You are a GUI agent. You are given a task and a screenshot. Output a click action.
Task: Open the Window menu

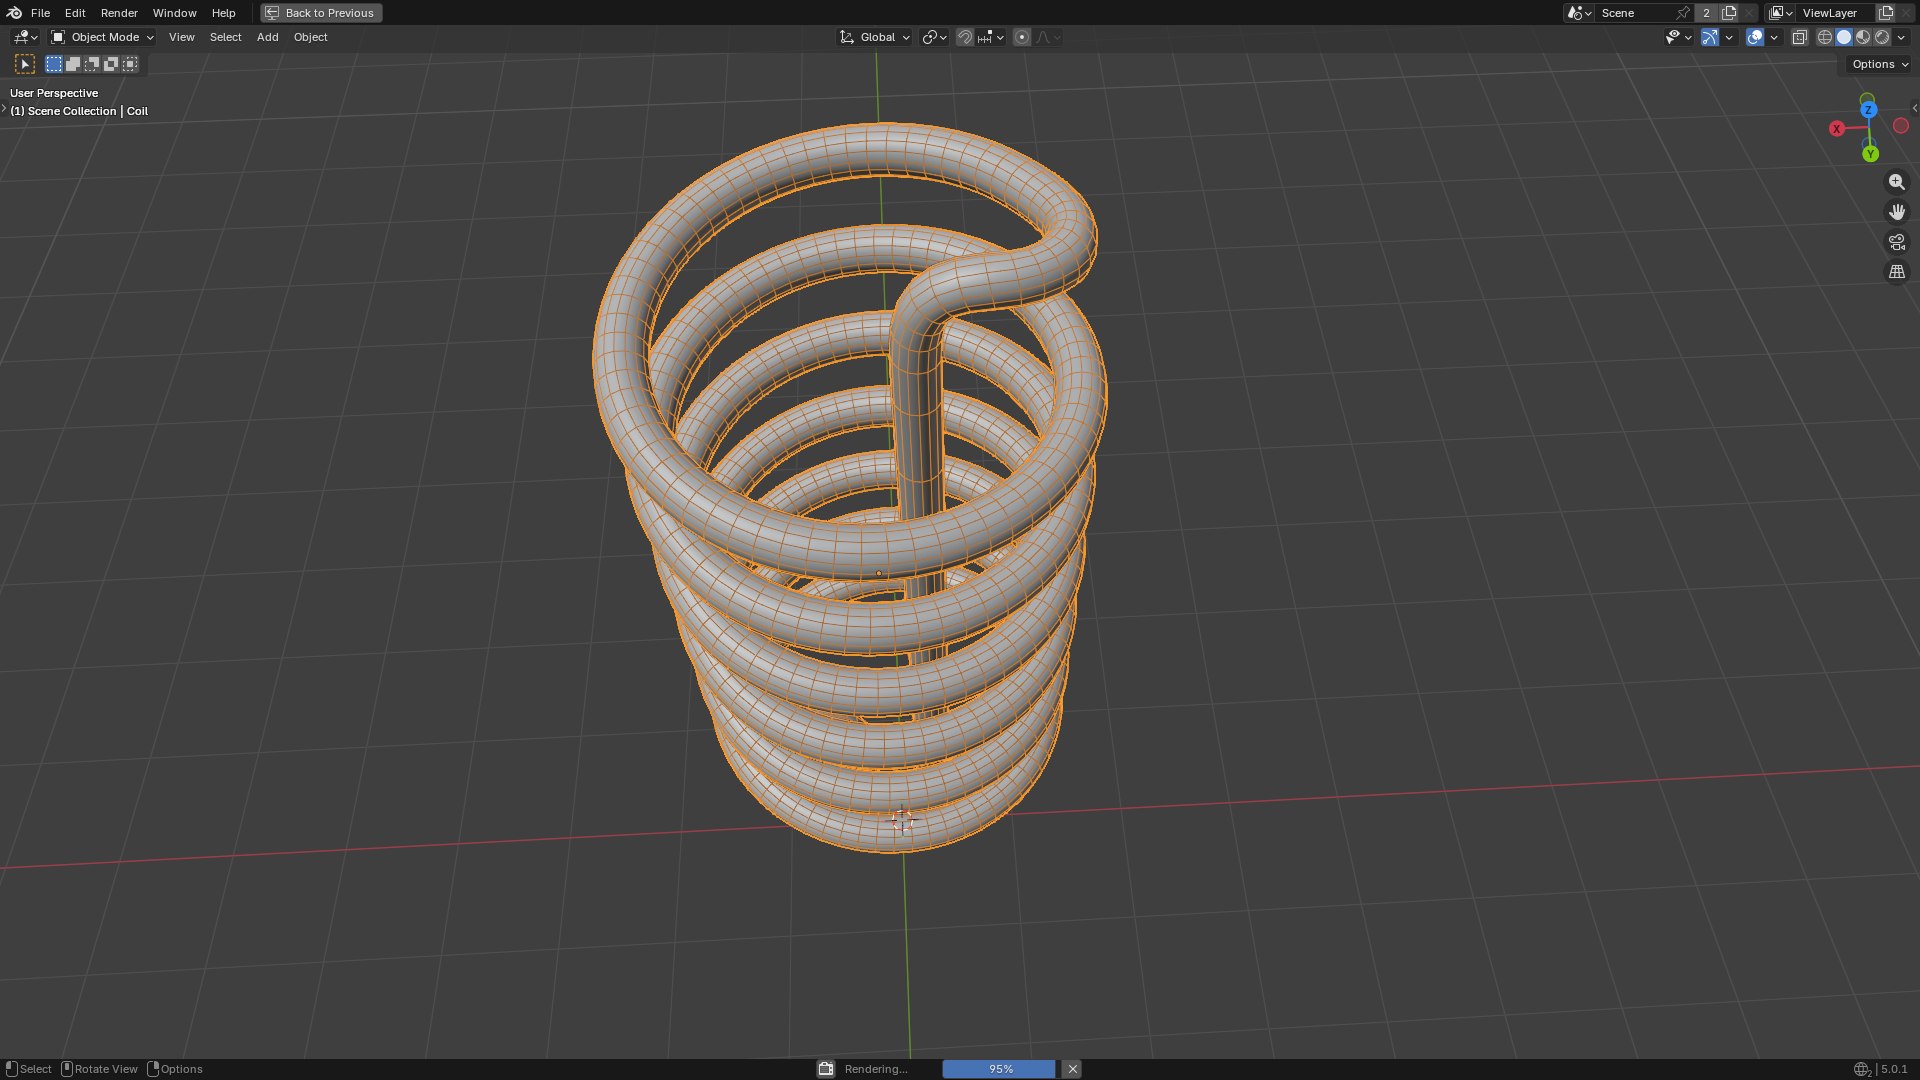[x=174, y=13]
